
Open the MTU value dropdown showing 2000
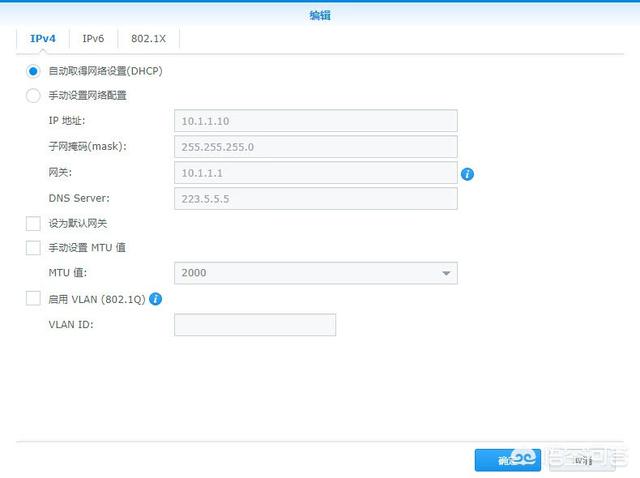coord(315,273)
